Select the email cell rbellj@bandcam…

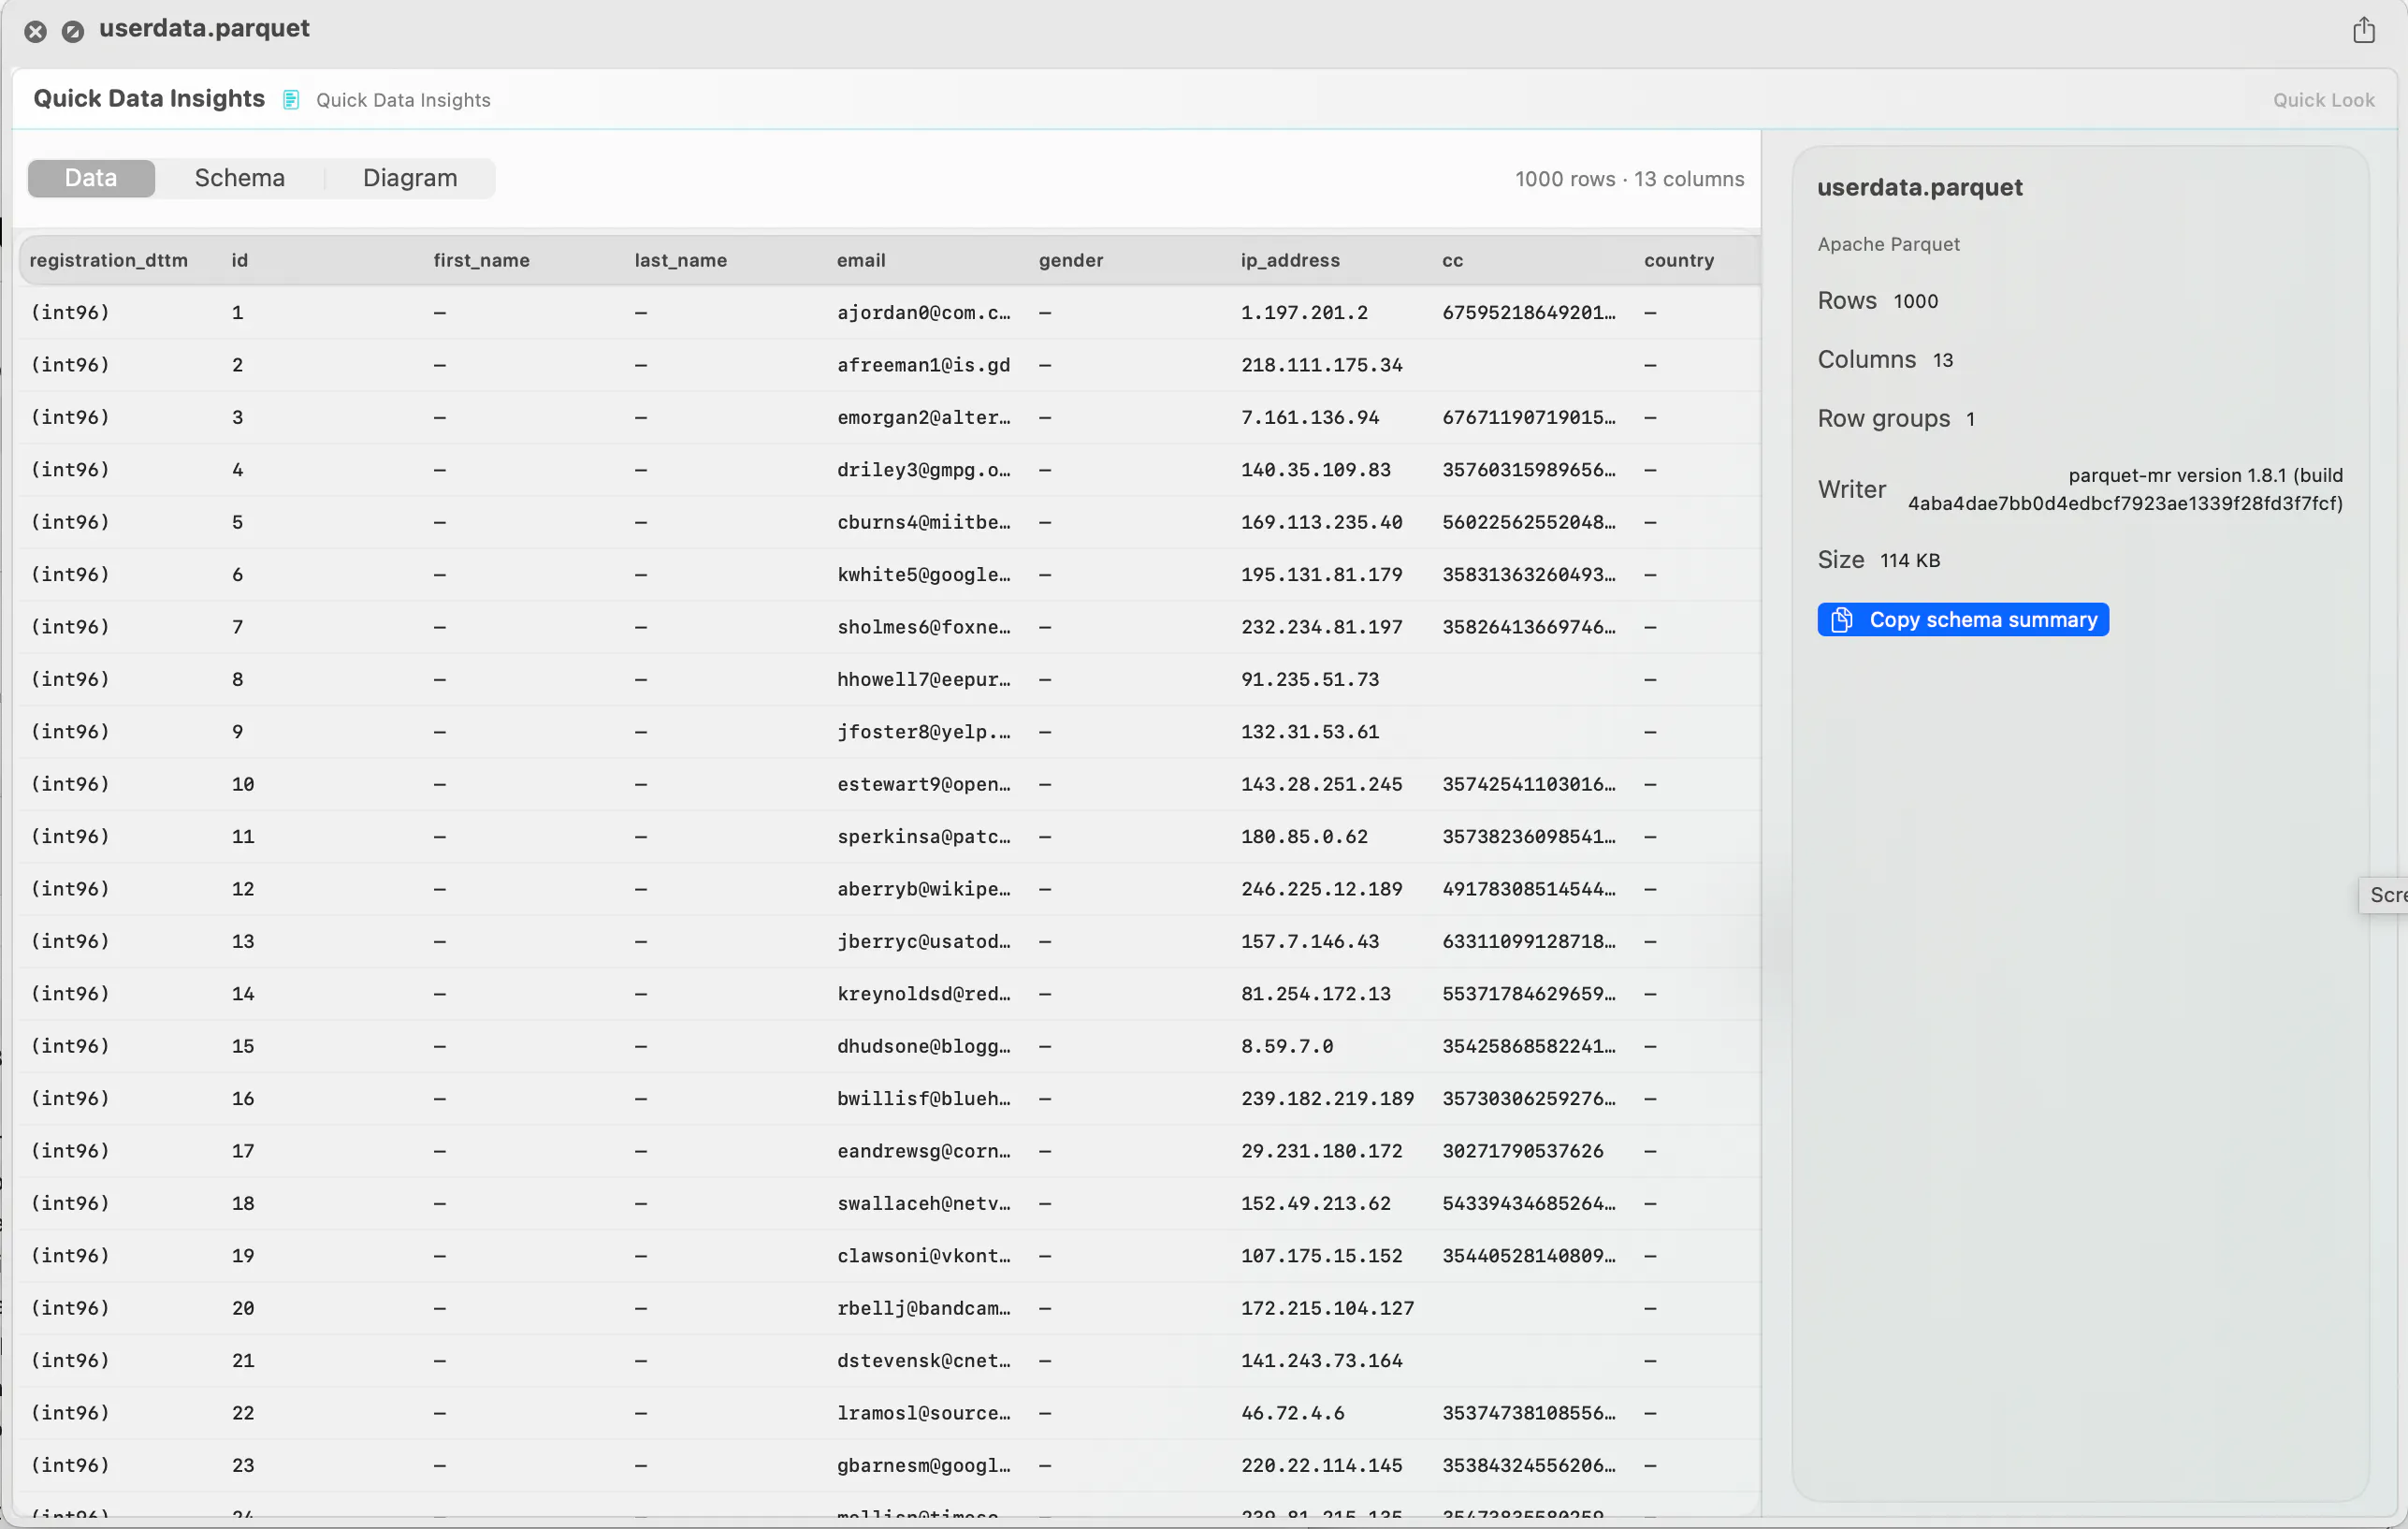click(x=924, y=1308)
